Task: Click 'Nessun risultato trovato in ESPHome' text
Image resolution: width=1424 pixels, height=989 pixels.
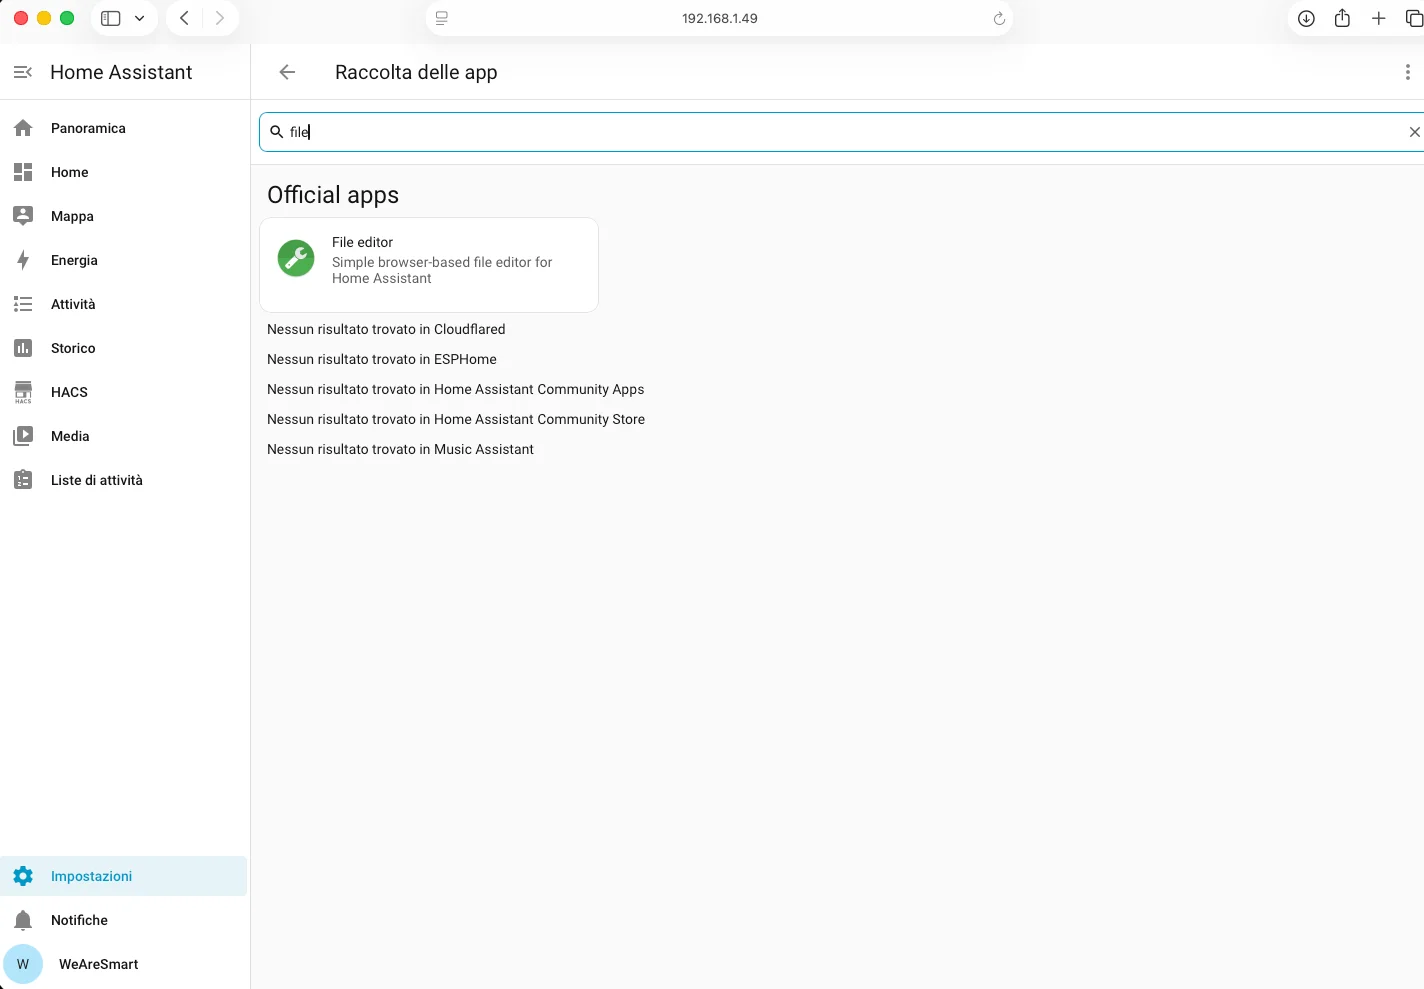Action: 382,359
